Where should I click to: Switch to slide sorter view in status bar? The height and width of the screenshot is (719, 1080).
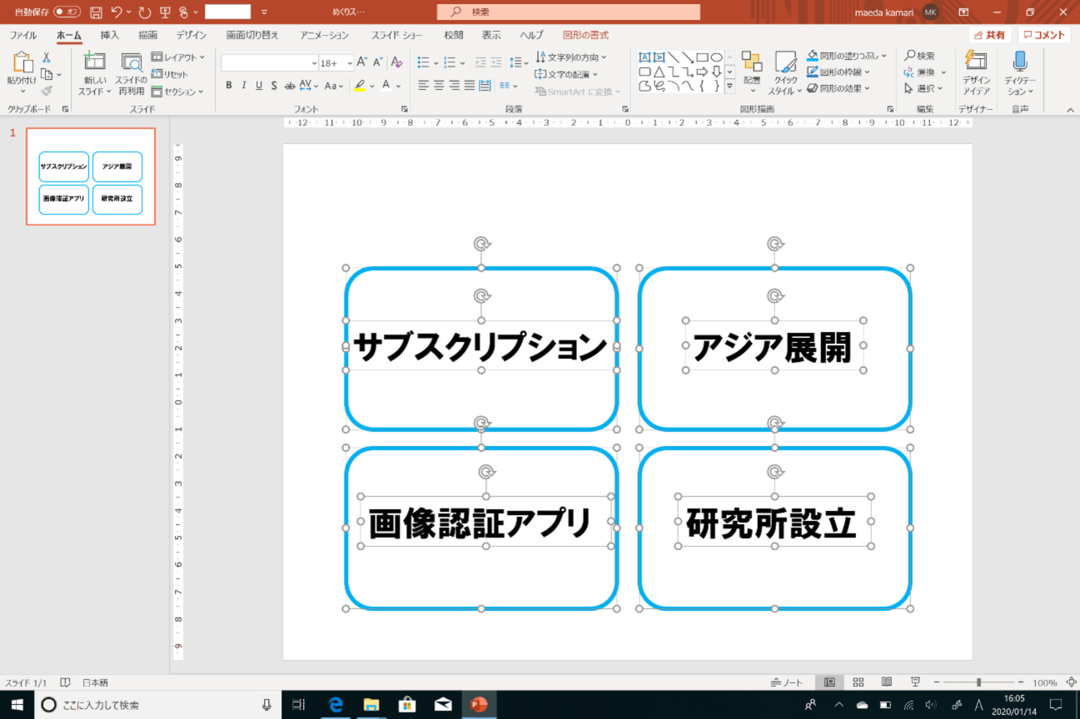pyautogui.click(x=858, y=682)
